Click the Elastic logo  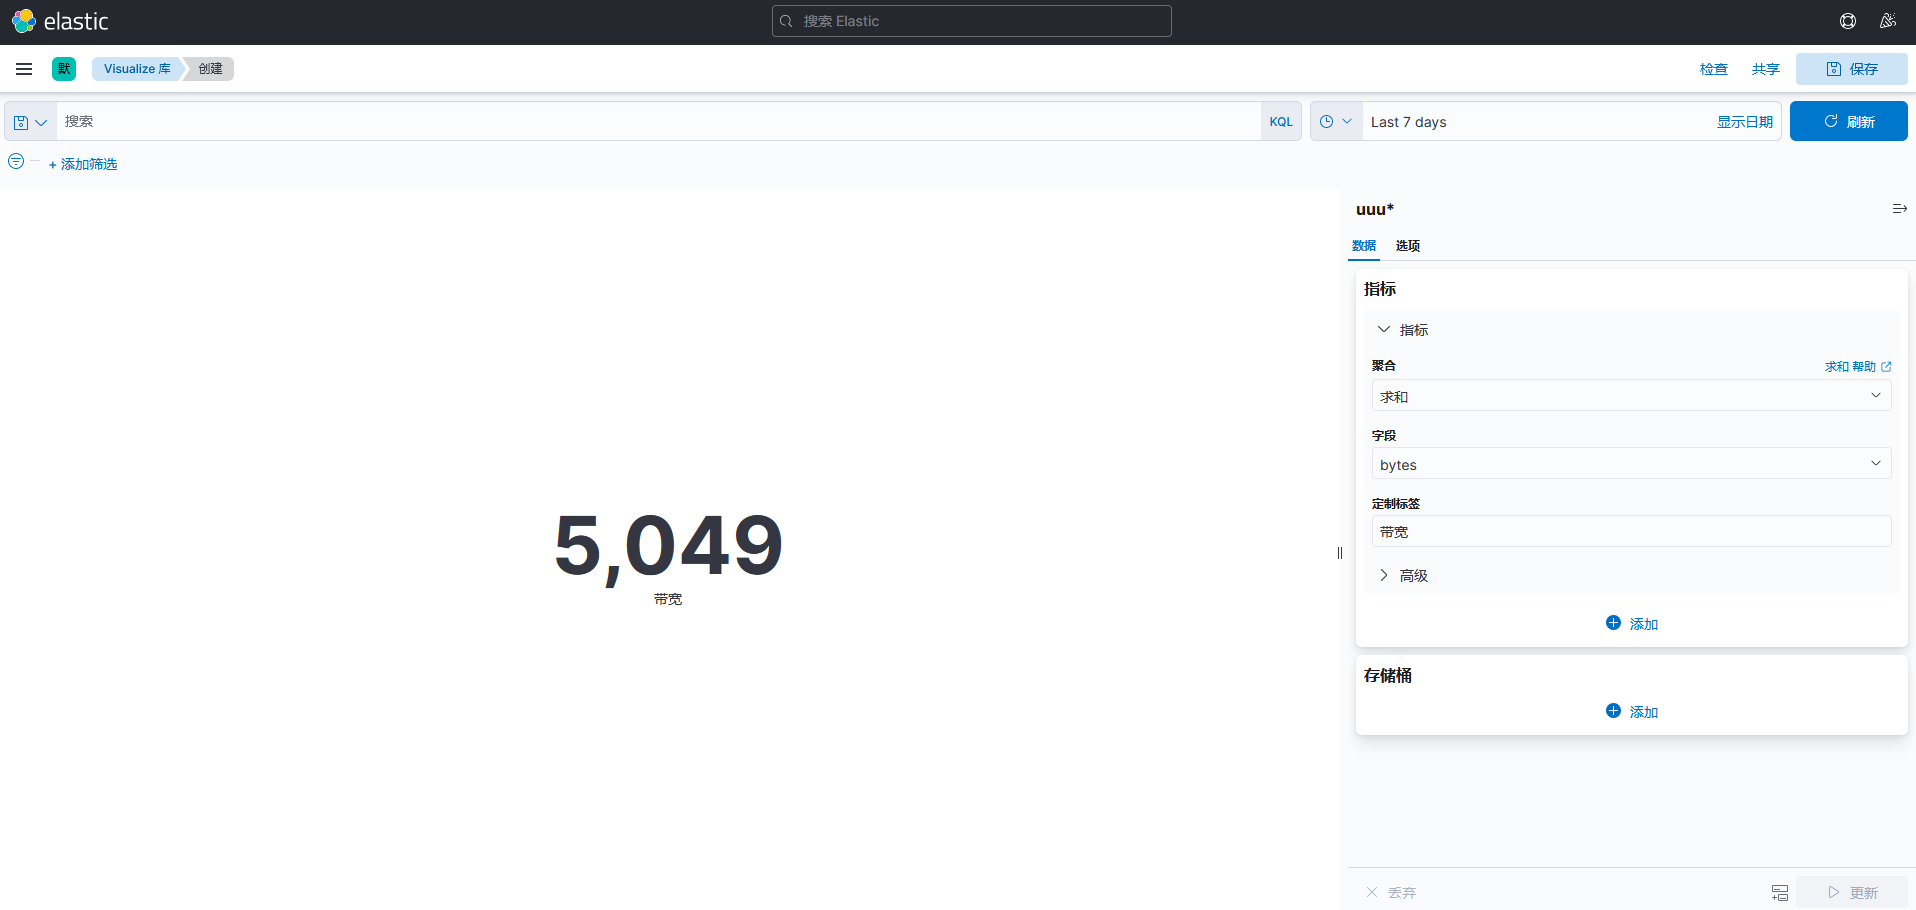pos(60,21)
